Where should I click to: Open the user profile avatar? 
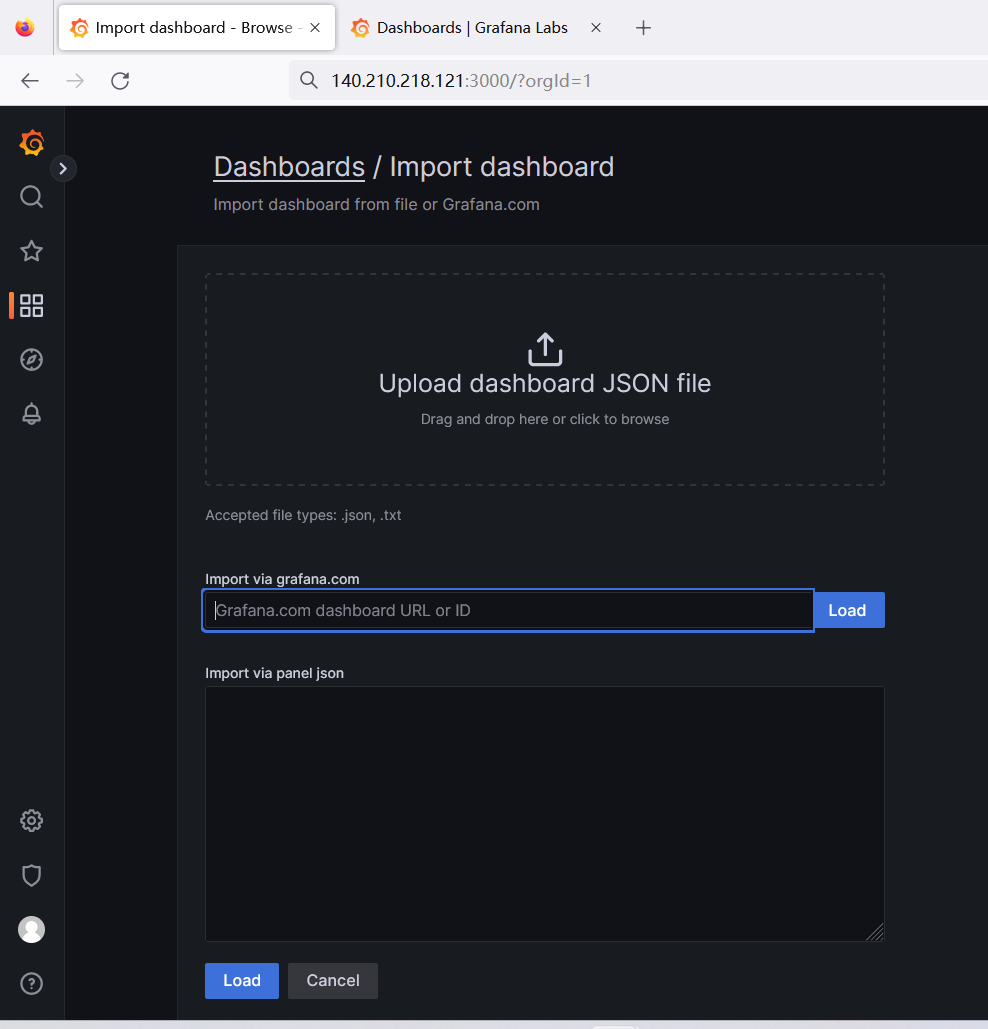point(31,929)
